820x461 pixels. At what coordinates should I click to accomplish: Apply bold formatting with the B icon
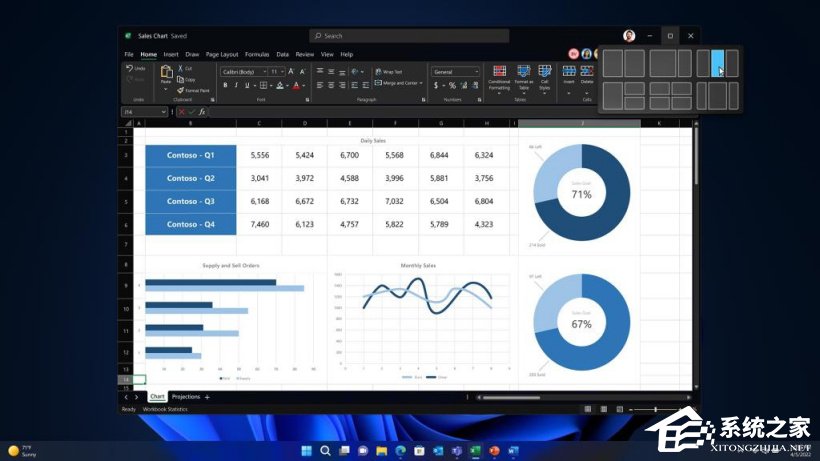pos(226,85)
